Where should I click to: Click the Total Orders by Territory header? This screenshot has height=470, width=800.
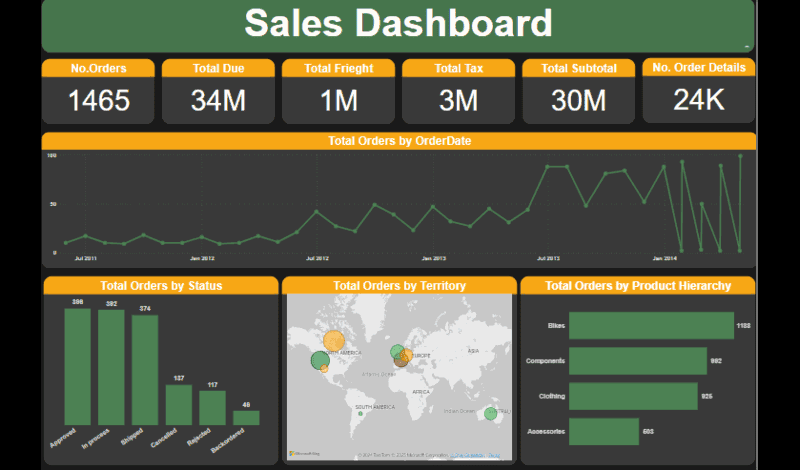(399, 285)
